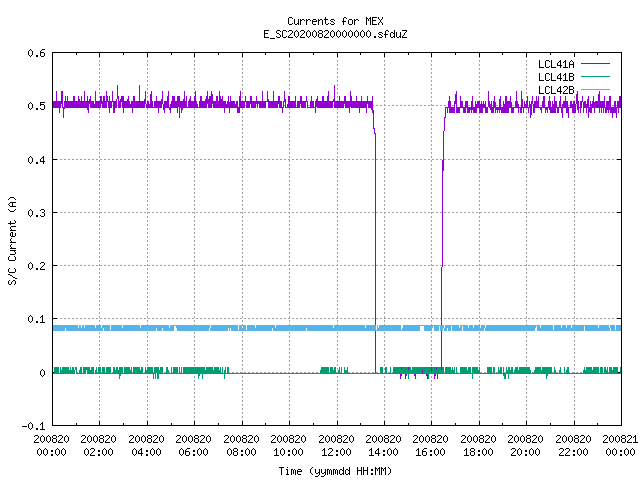This screenshot has height=480, width=640.
Task: Click the green LCL41B legend line sample
Action: 595,76
